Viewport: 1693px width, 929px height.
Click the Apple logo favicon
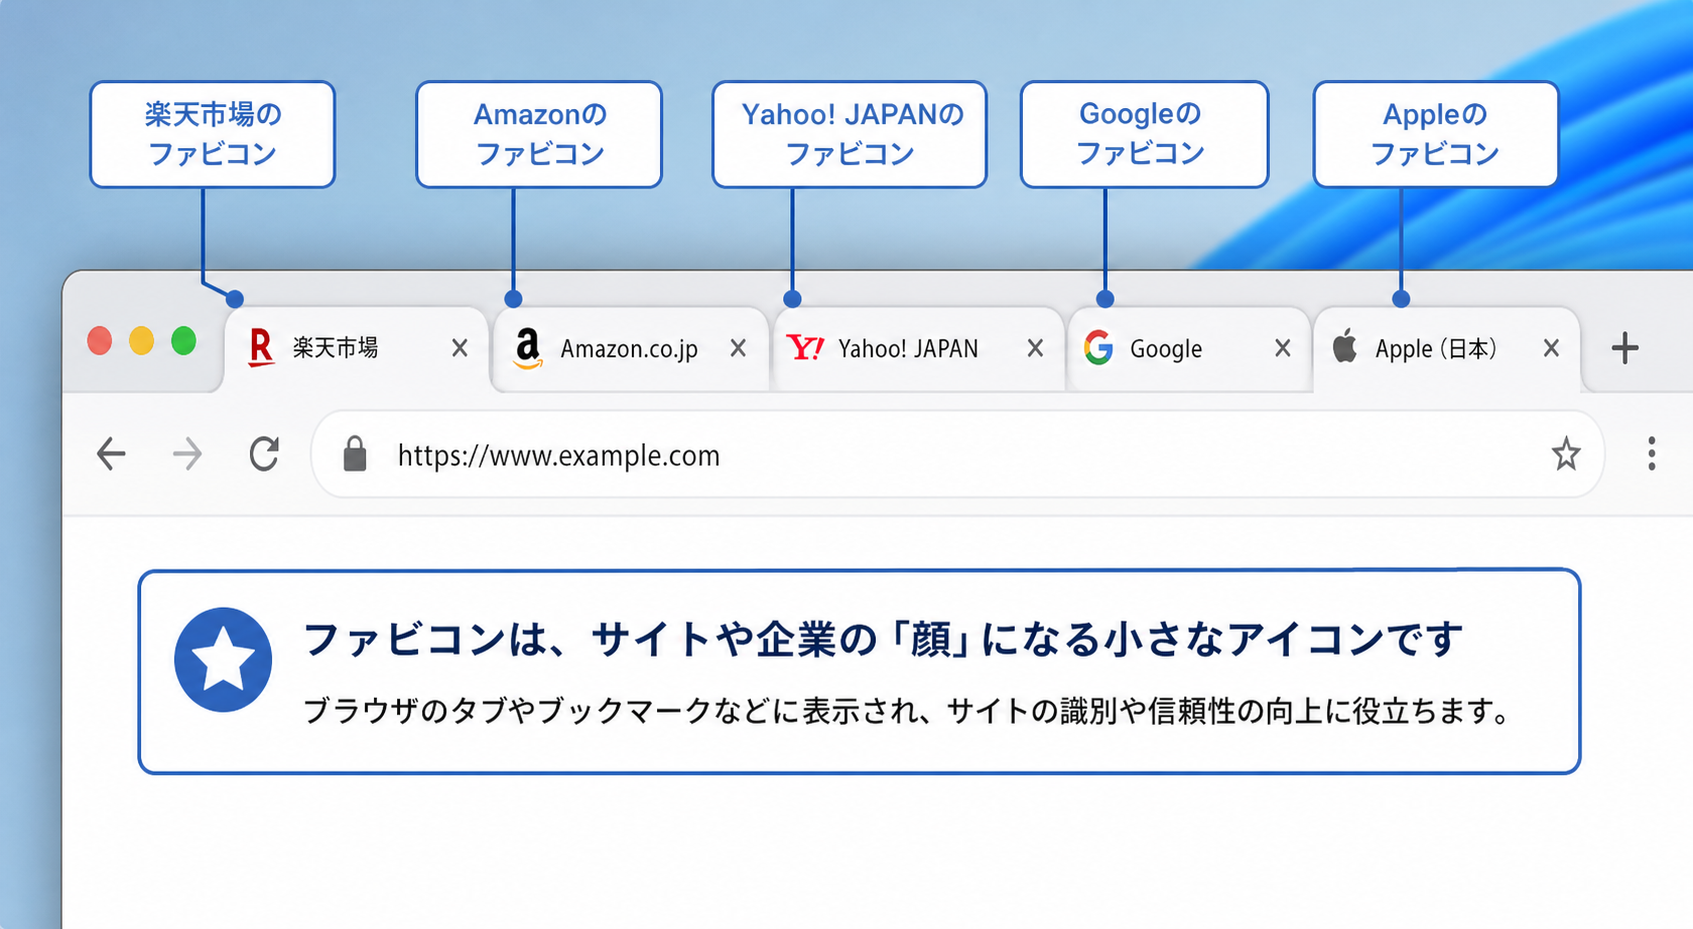[1345, 346]
